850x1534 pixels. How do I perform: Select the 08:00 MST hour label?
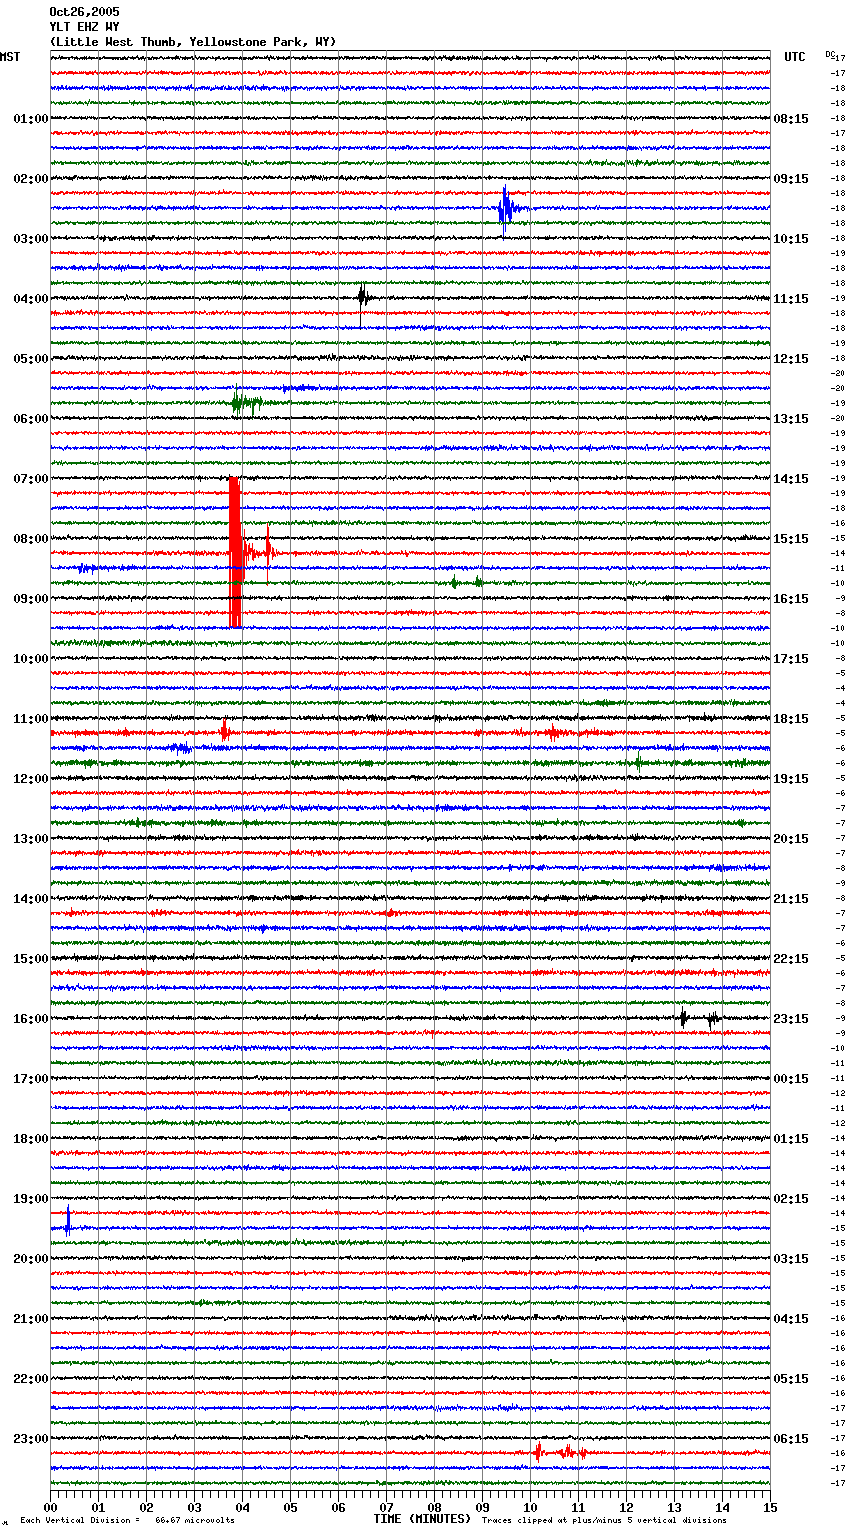[30, 539]
